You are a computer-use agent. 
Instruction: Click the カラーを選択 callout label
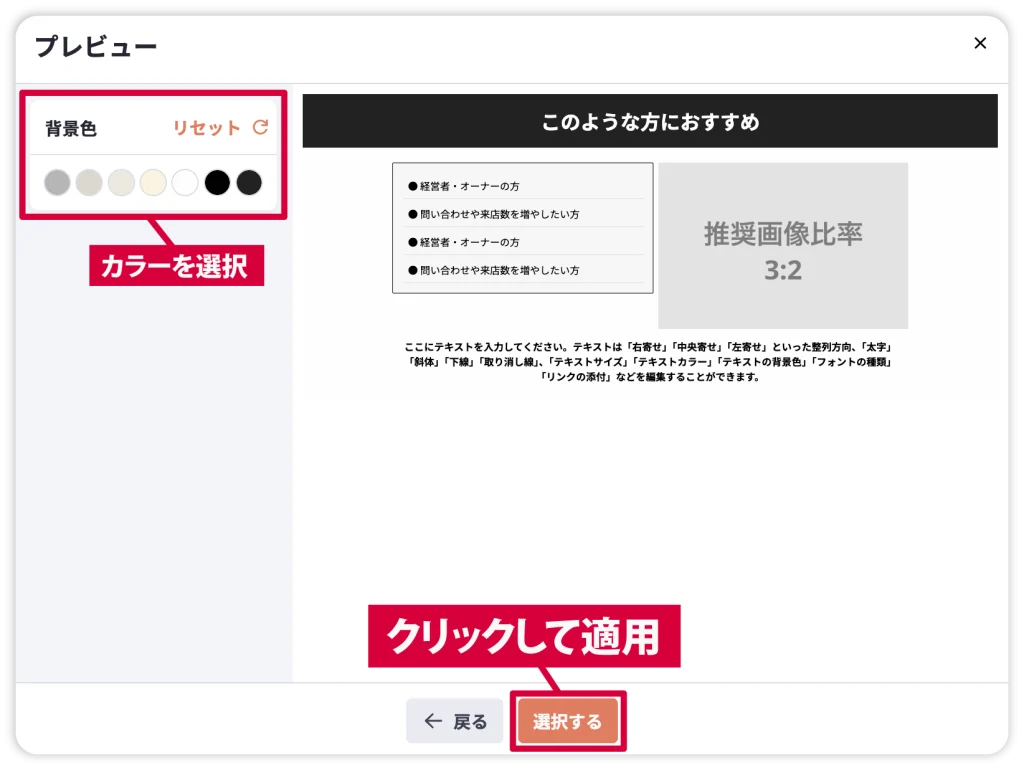click(175, 267)
